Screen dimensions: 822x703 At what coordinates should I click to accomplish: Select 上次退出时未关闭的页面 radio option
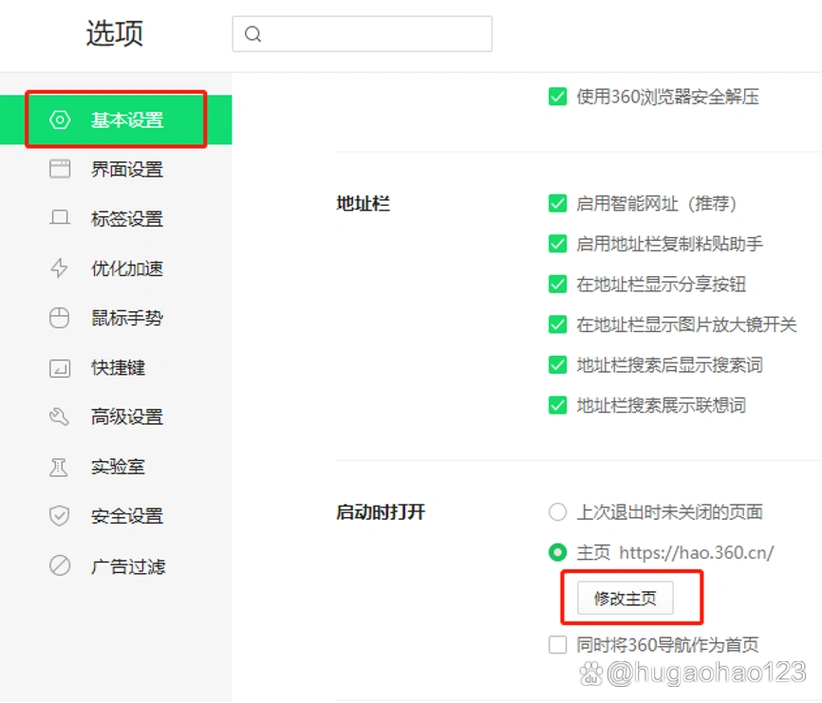pos(557,511)
